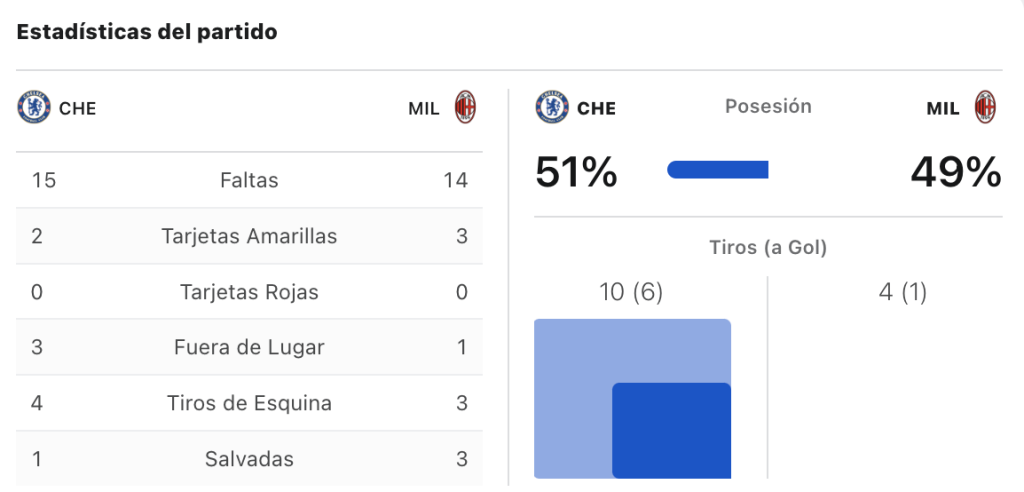Click the Tiros de Esquina row
The height and width of the screenshot is (492, 1024).
pos(249,403)
